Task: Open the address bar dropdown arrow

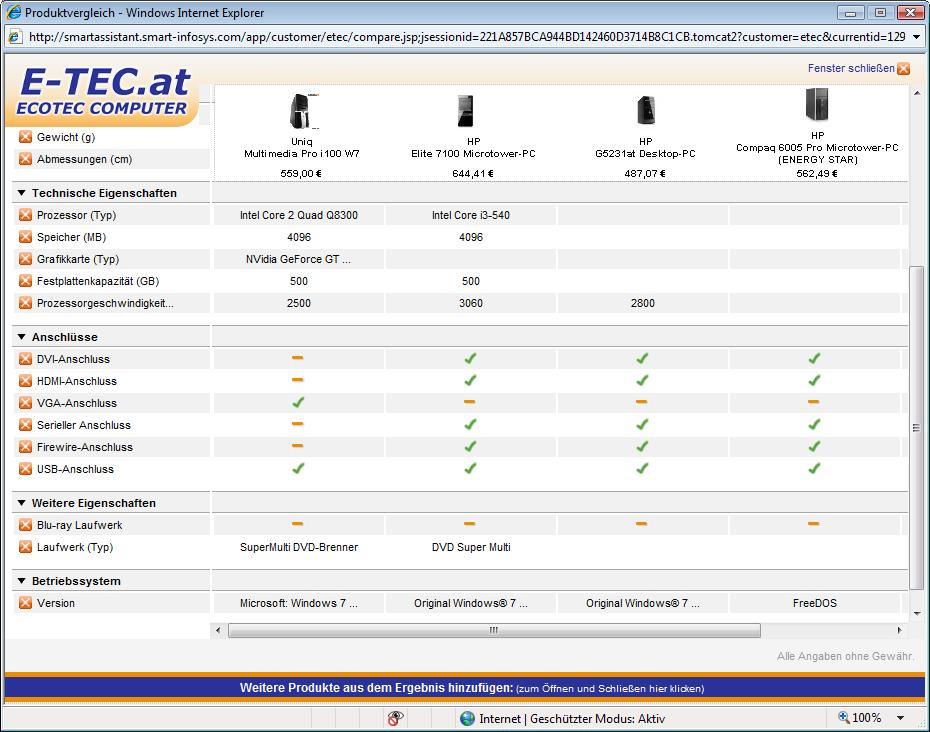Action: [x=916, y=37]
